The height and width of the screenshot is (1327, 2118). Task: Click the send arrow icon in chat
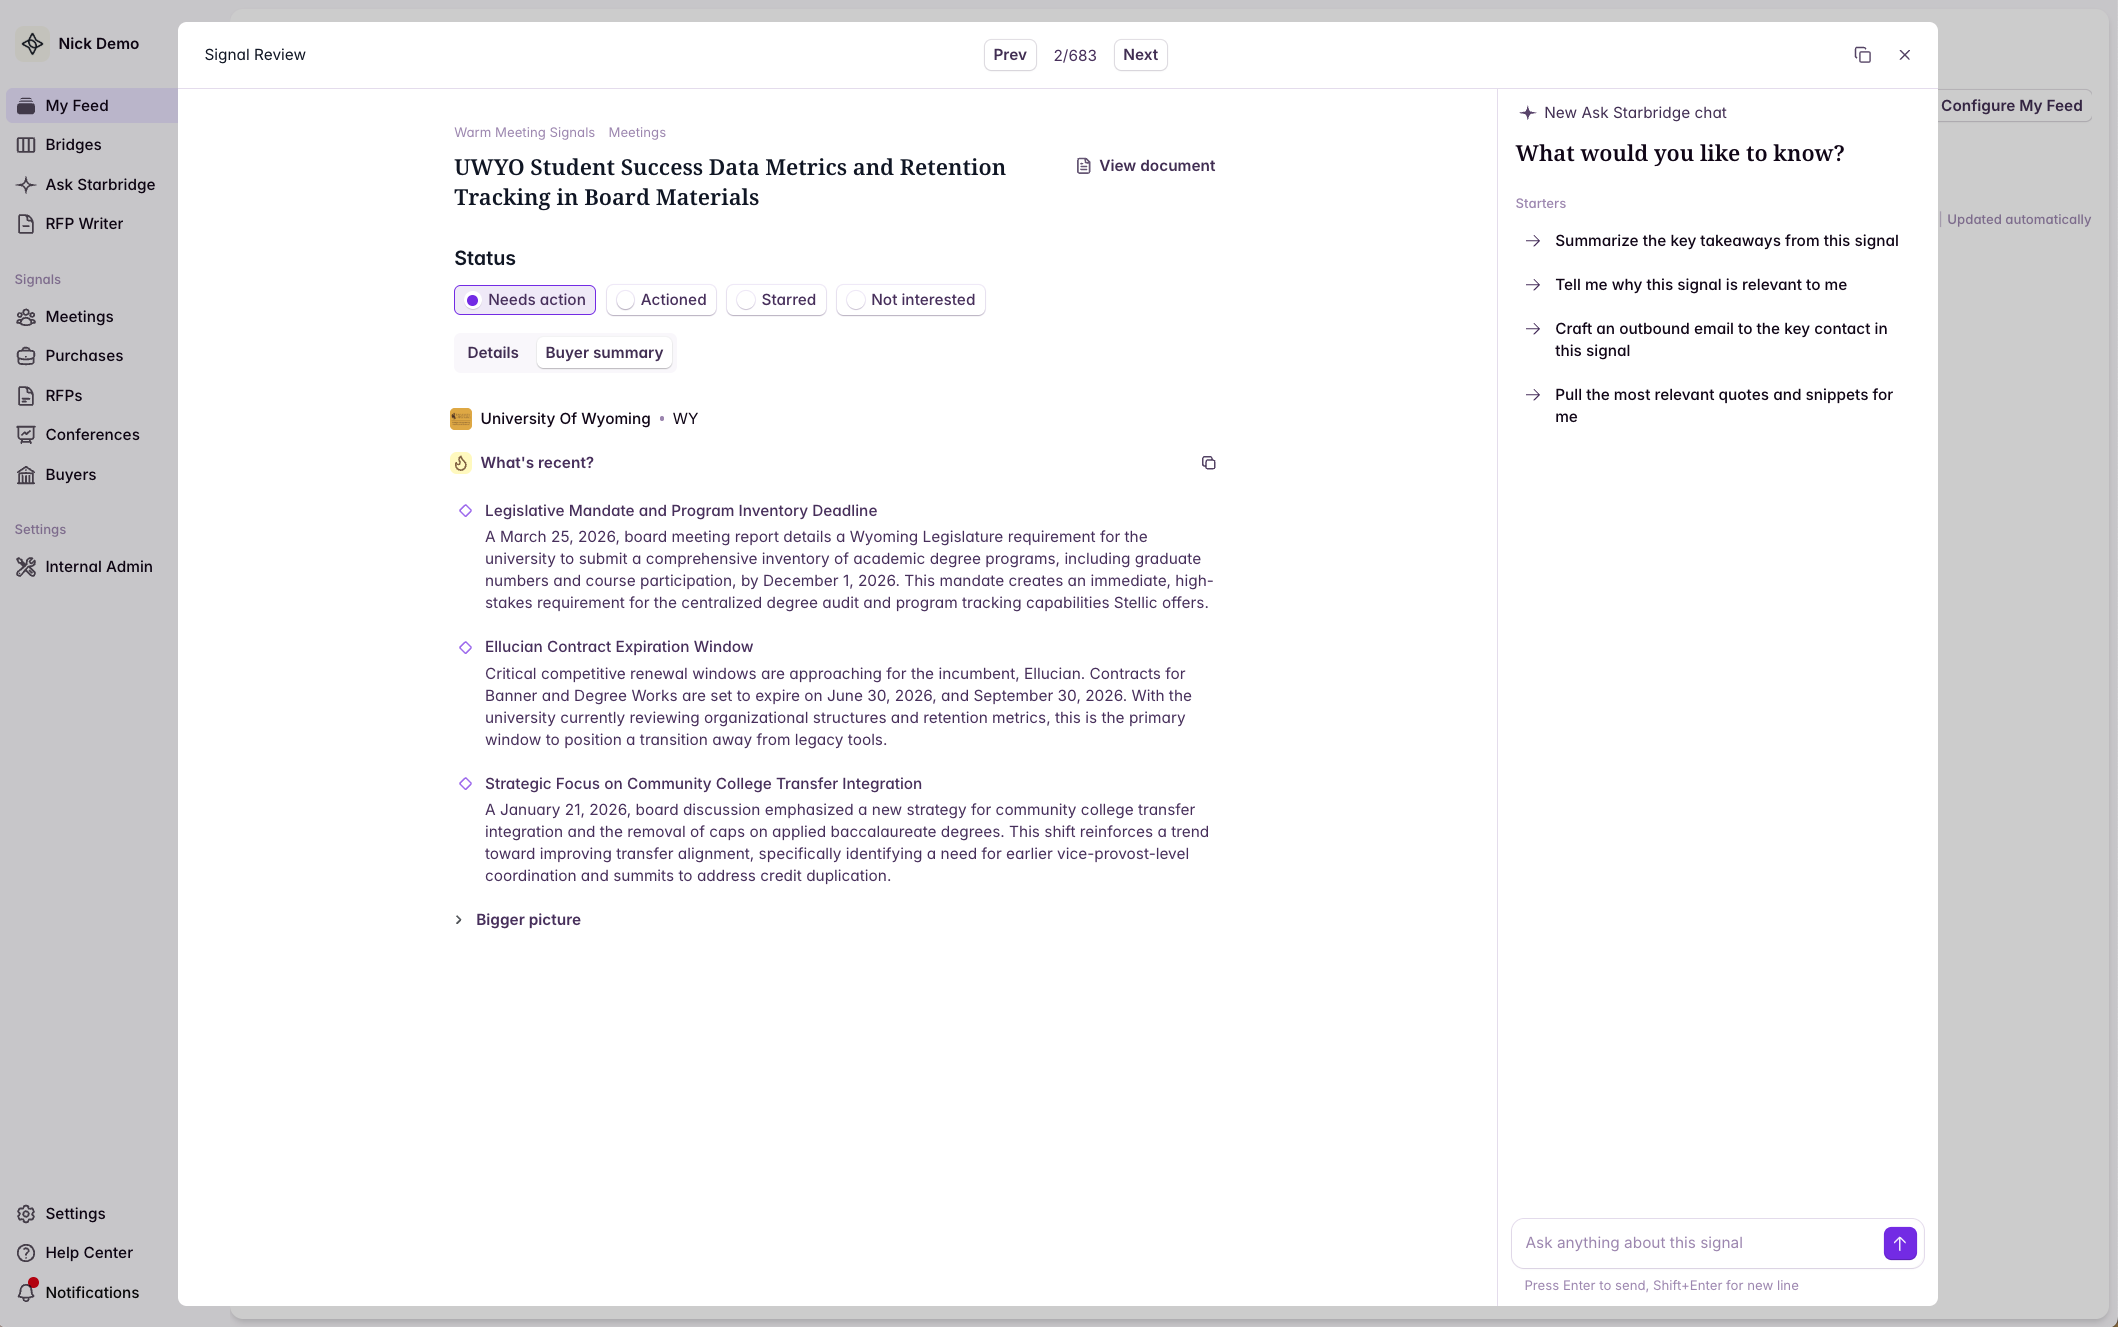(x=1899, y=1243)
